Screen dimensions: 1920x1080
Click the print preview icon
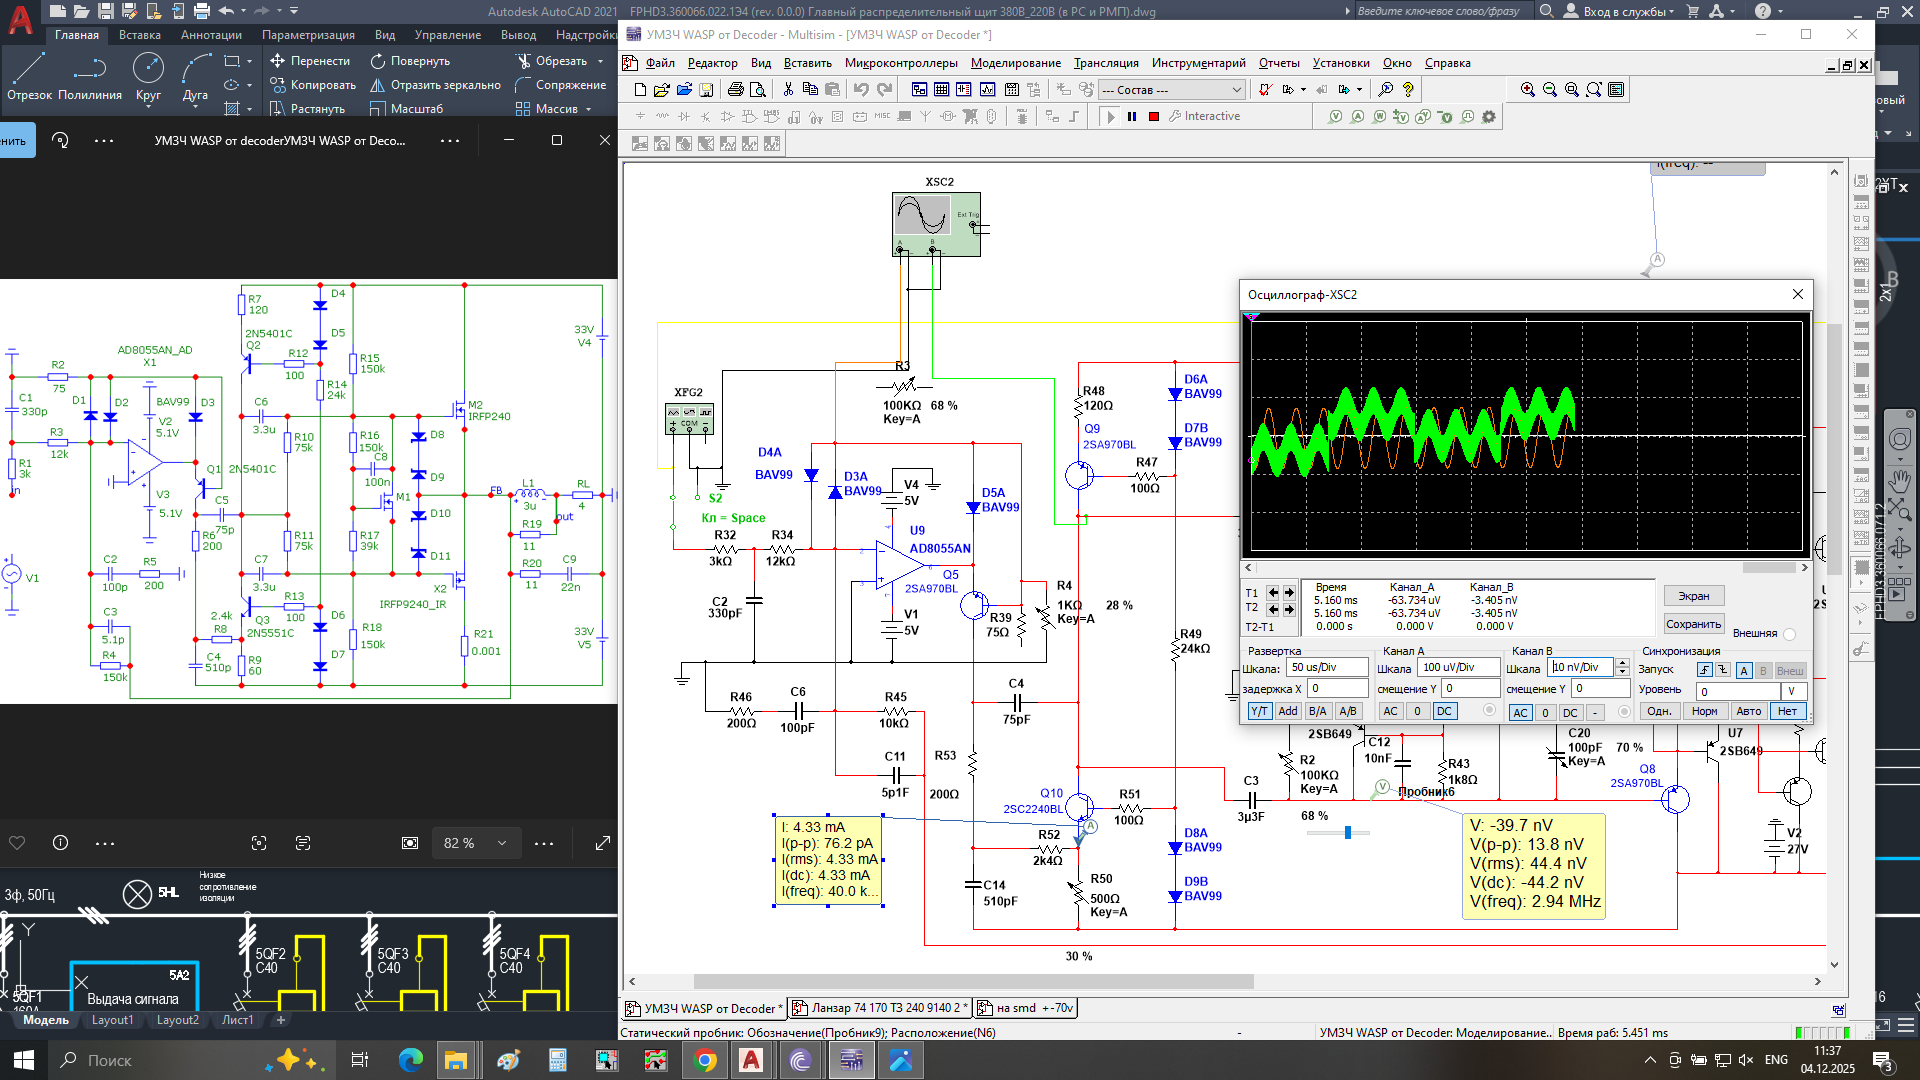[x=758, y=90]
